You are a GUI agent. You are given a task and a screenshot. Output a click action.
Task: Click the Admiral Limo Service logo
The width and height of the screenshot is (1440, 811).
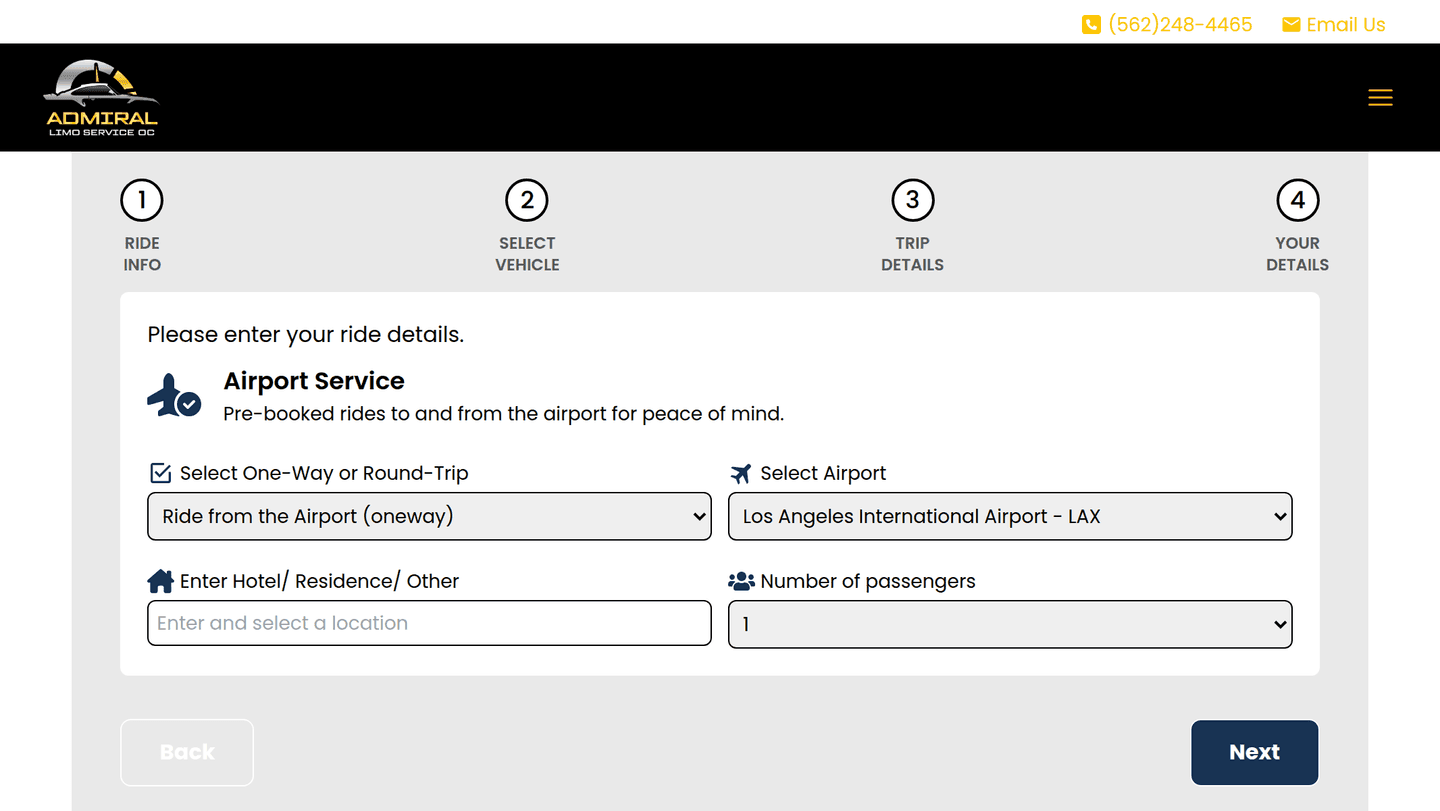[x=101, y=98]
